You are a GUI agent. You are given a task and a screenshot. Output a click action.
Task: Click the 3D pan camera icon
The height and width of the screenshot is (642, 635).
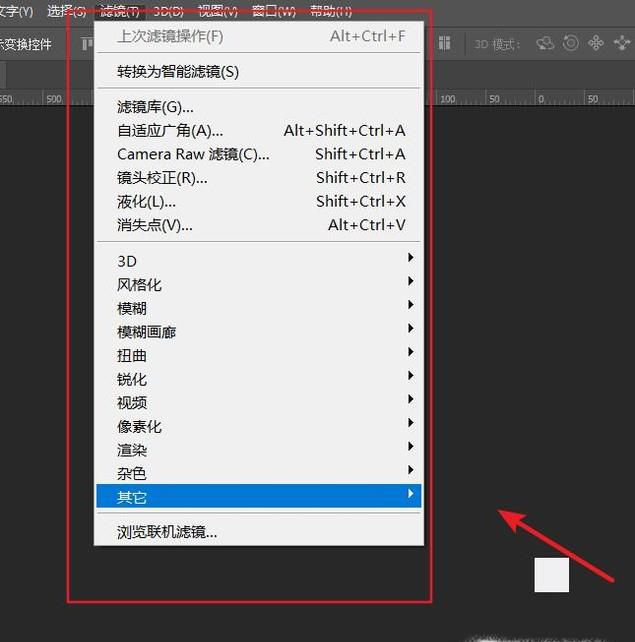tap(596, 43)
